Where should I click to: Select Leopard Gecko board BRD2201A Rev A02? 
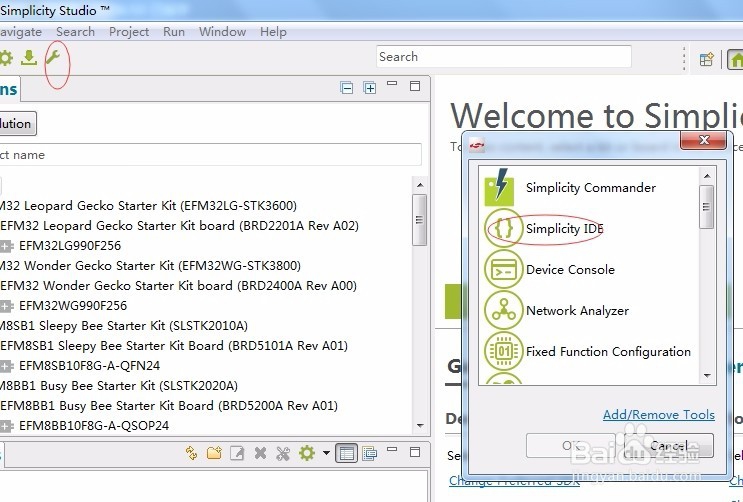[180, 226]
